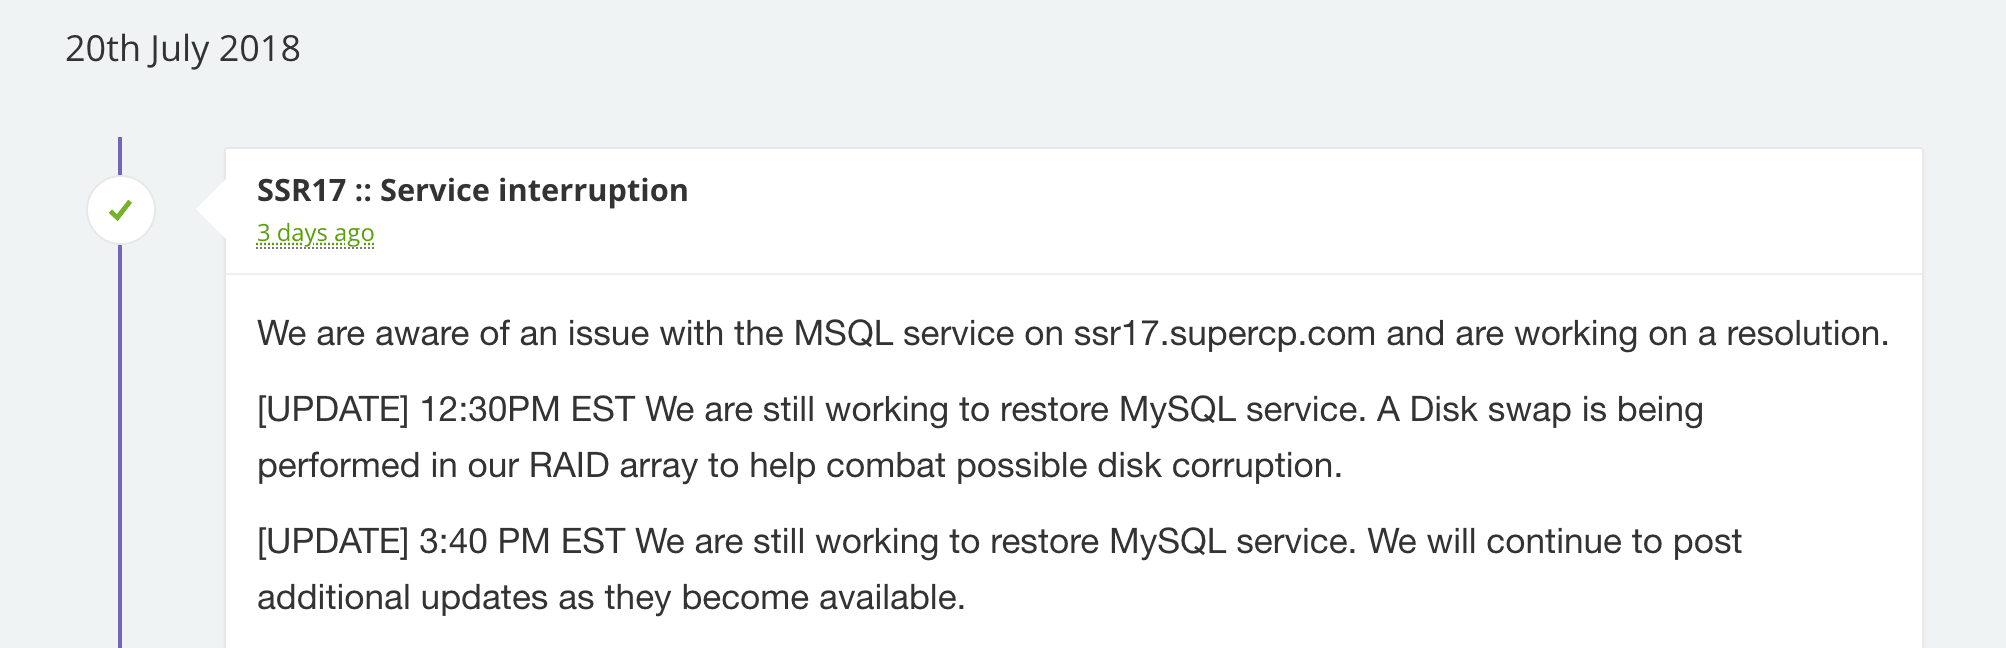Click the "[UPDATE]" tag before 3:40 PM EST
The width and height of the screenshot is (2006, 648).
coord(333,541)
